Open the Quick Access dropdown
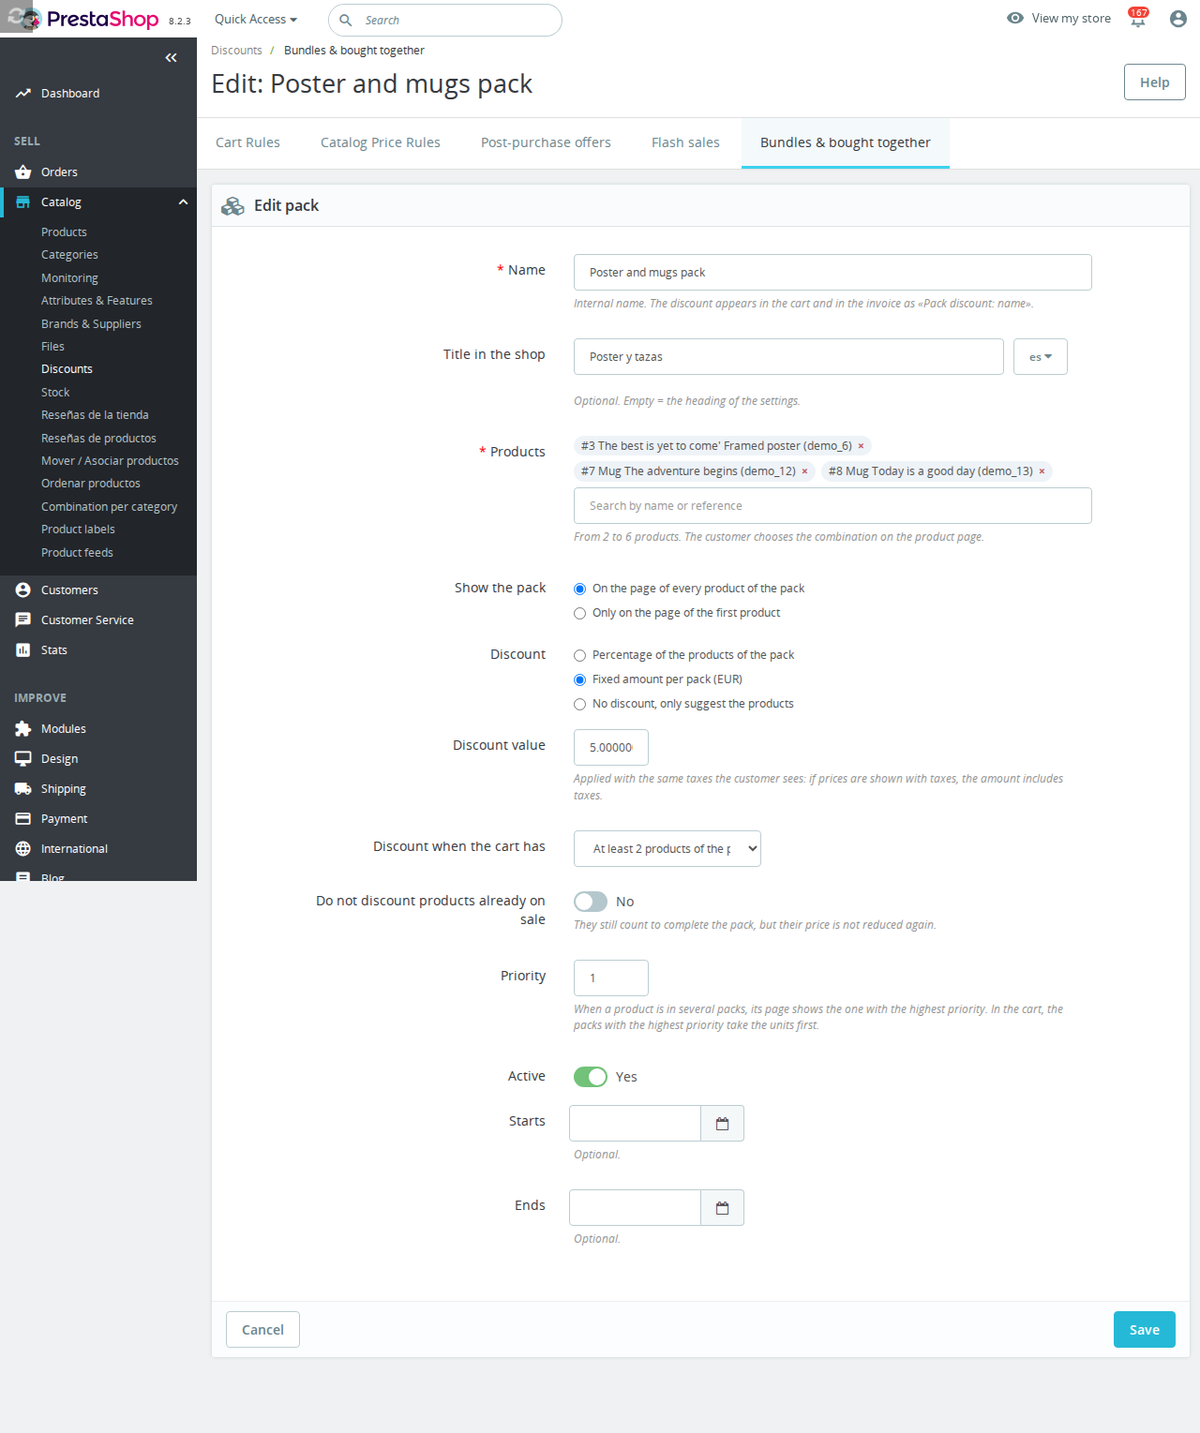This screenshot has width=1200, height=1433. click(256, 19)
